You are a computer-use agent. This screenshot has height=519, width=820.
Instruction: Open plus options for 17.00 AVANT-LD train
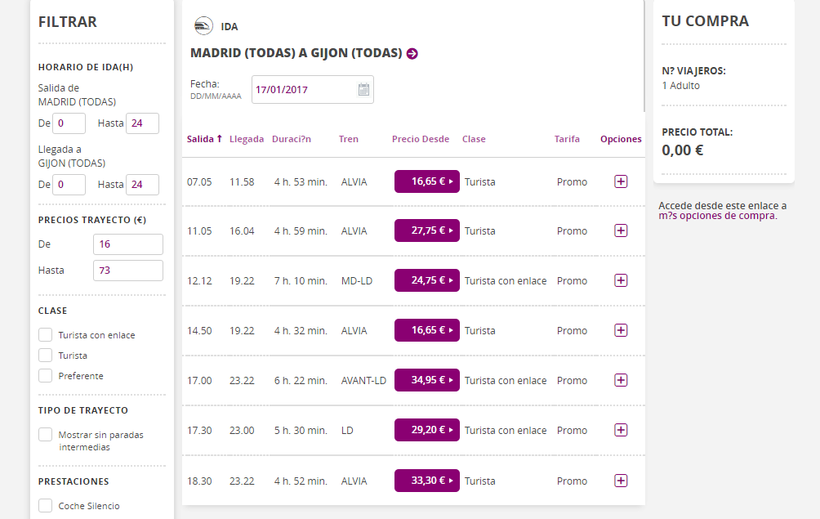pos(621,380)
